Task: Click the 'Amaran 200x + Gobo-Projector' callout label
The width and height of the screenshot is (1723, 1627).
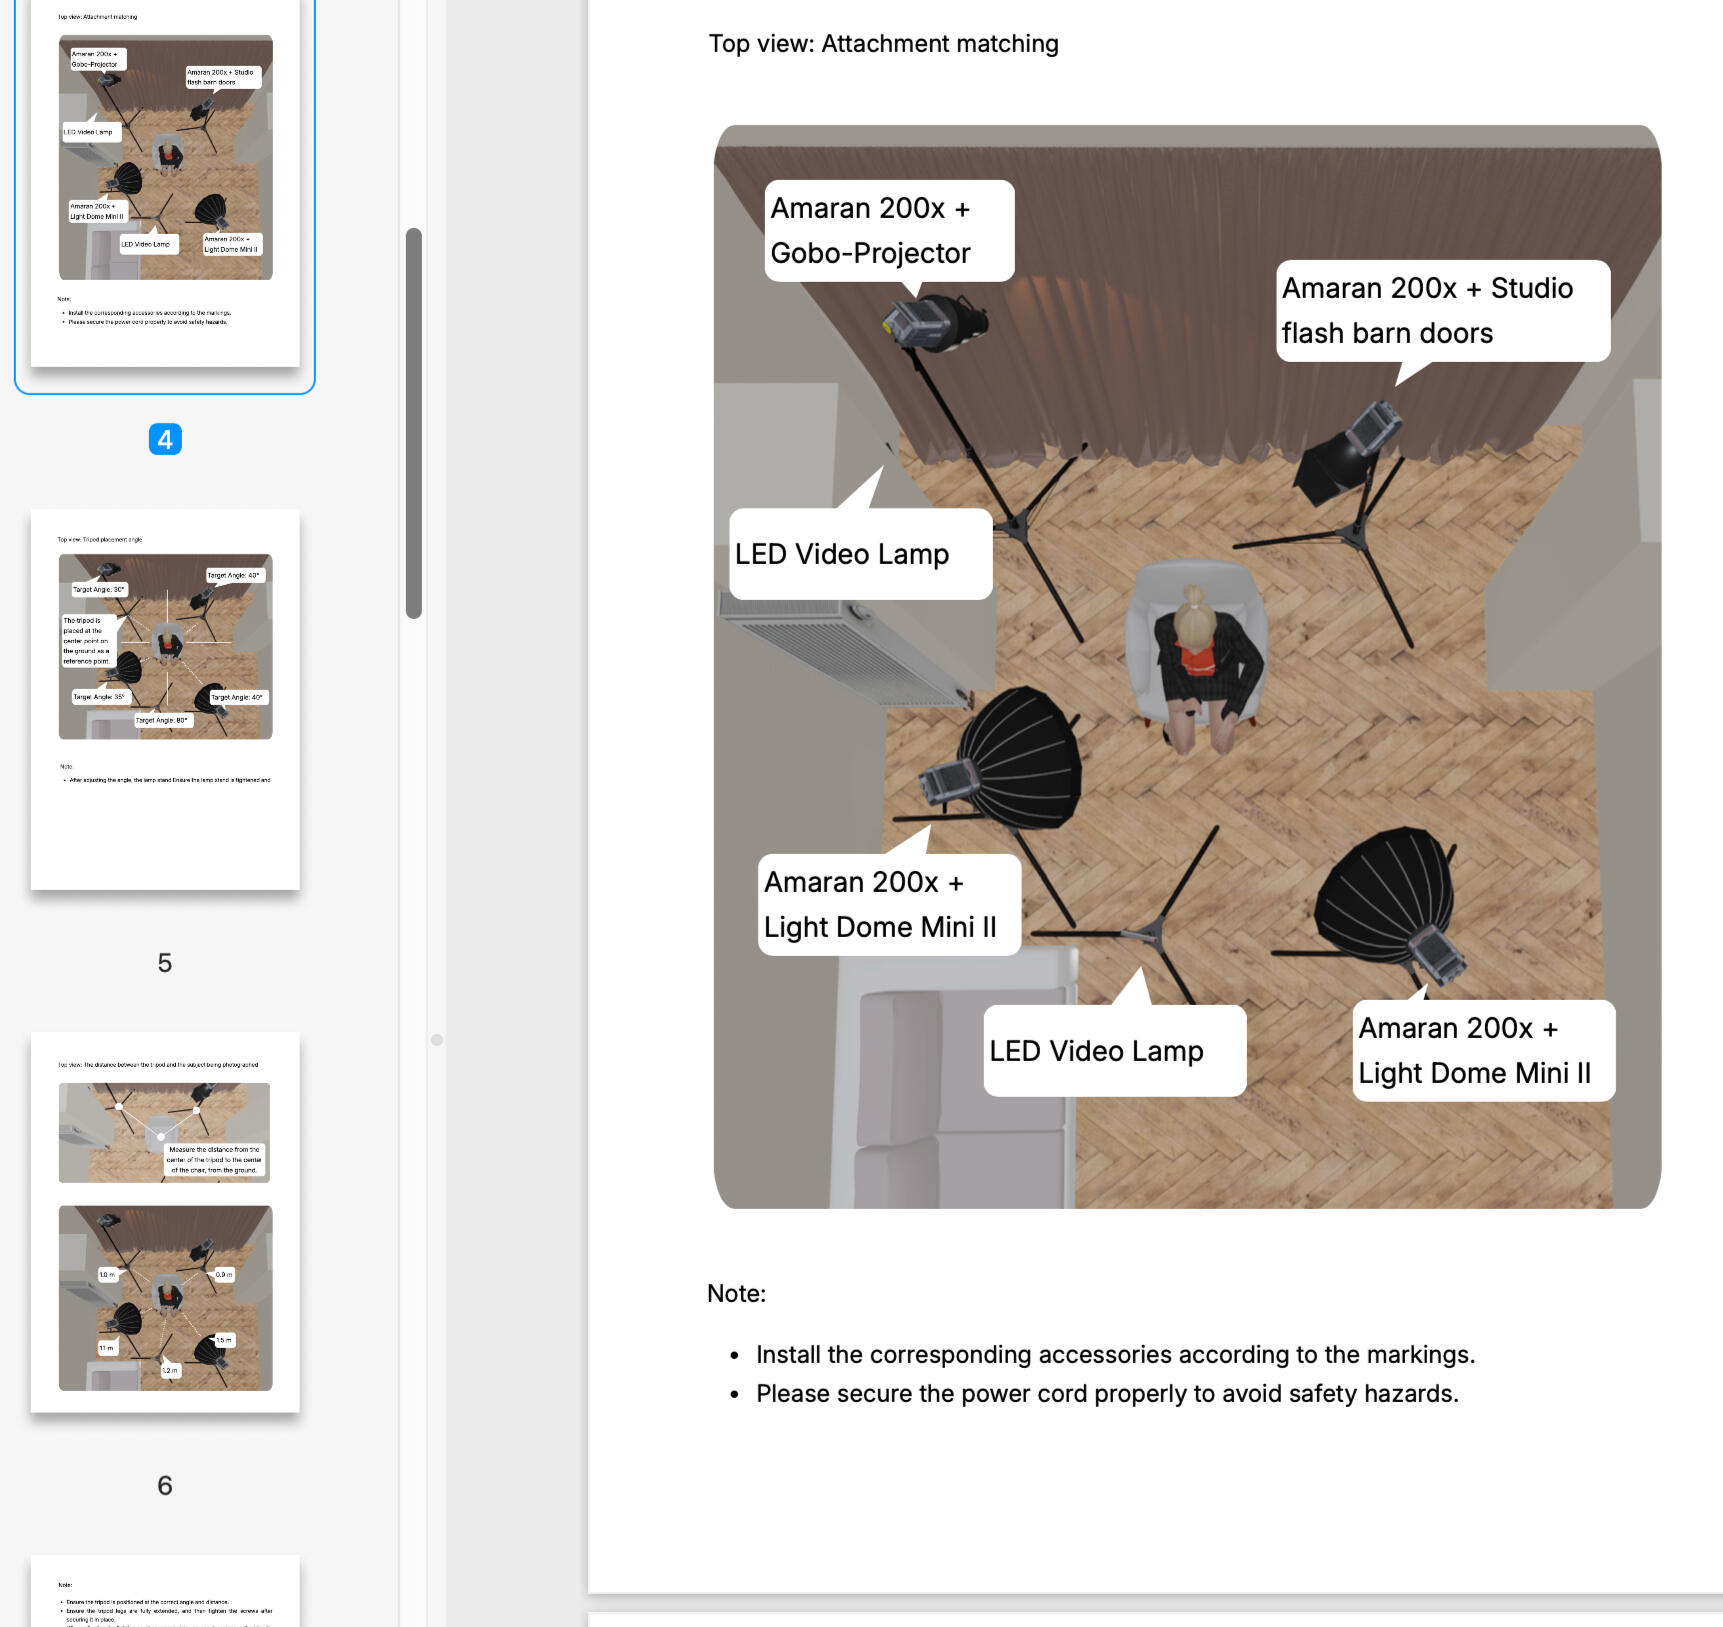Action: (886, 230)
